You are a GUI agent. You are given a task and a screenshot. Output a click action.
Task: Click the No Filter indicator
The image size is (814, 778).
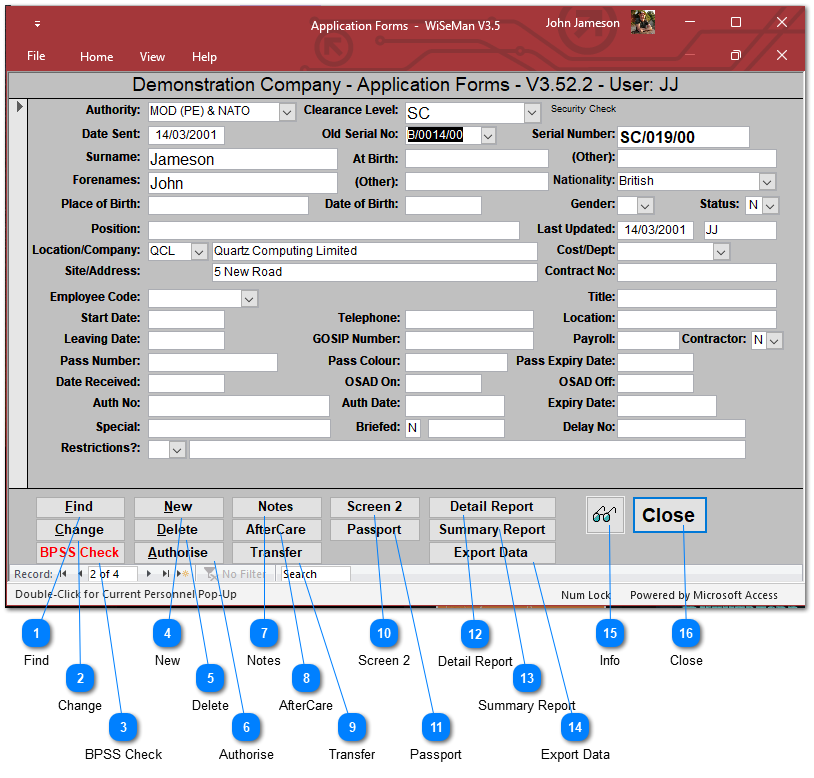tap(234, 574)
